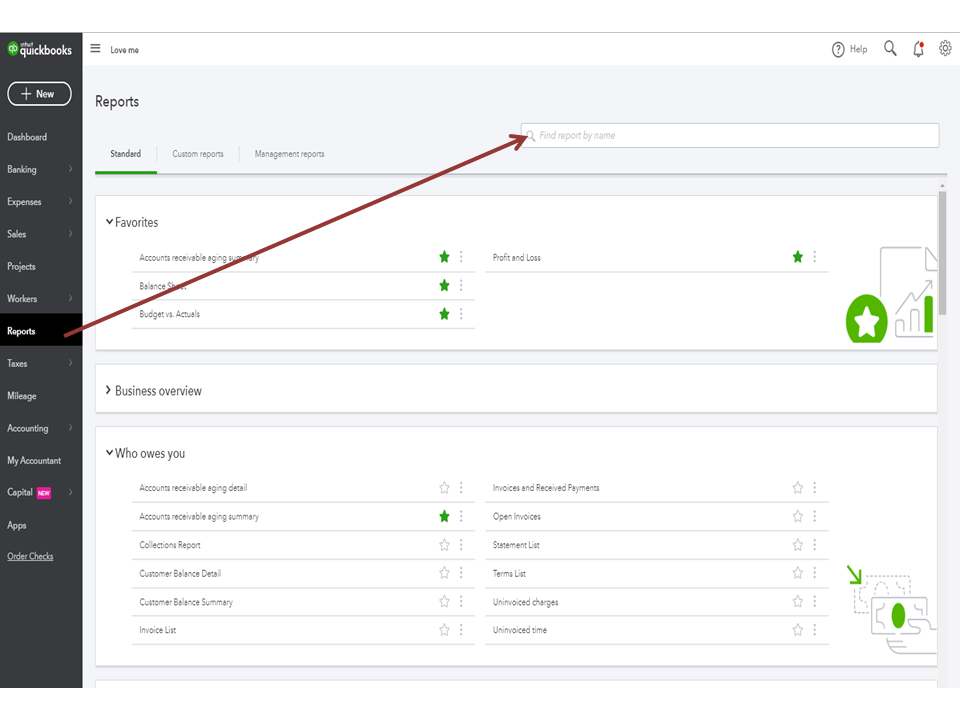
Task: Open the settings gear icon
Action: point(945,49)
